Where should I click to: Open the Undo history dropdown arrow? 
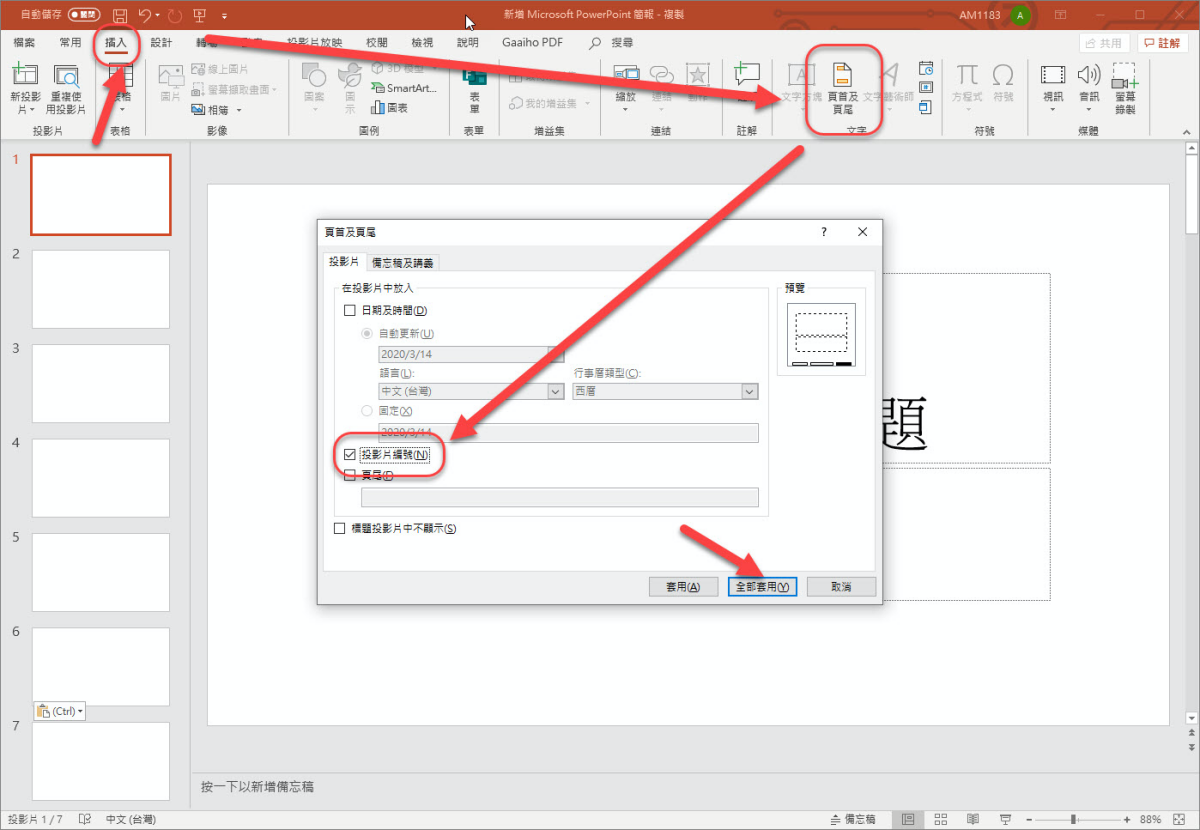pyautogui.click(x=157, y=16)
